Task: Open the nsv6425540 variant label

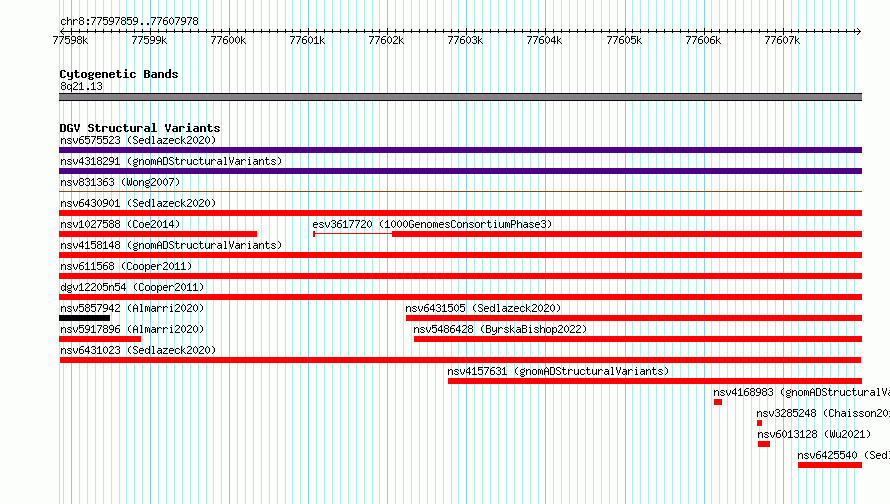Action: (x=843, y=455)
